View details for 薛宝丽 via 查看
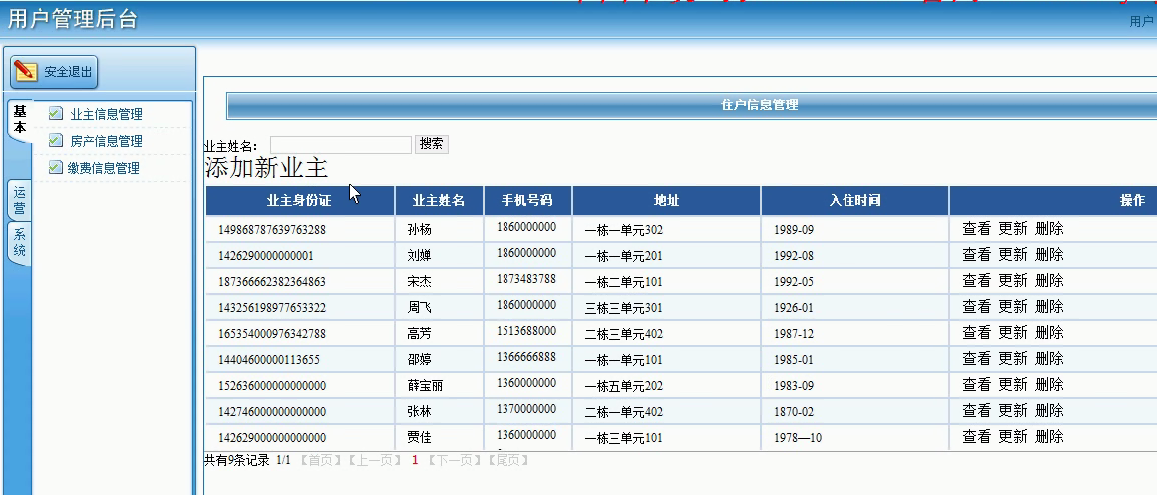 (x=976, y=384)
